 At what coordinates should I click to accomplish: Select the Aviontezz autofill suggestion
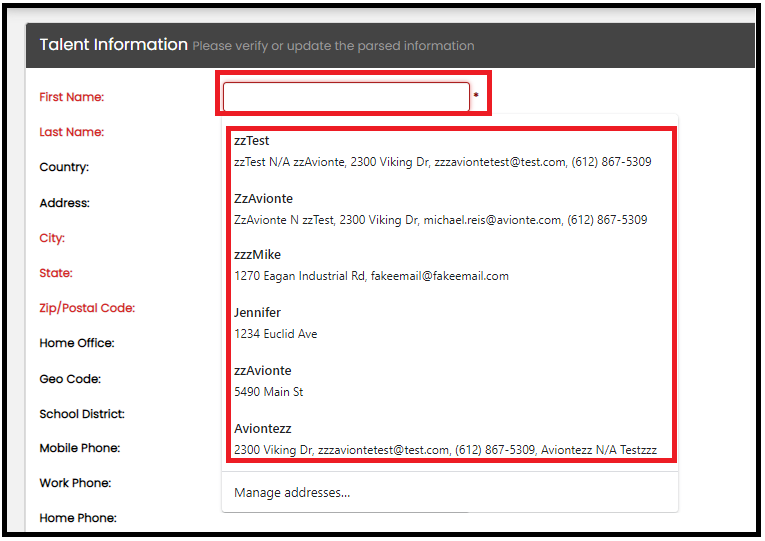tap(445, 439)
